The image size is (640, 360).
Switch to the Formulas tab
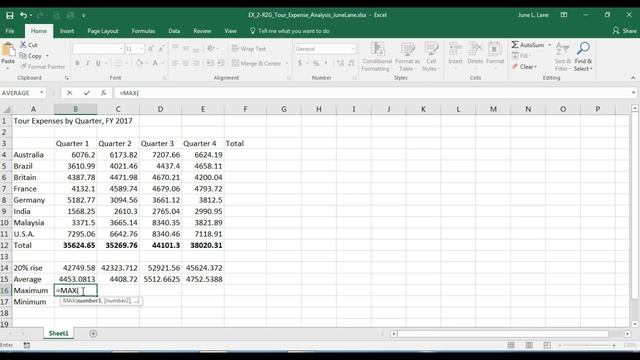point(143,31)
